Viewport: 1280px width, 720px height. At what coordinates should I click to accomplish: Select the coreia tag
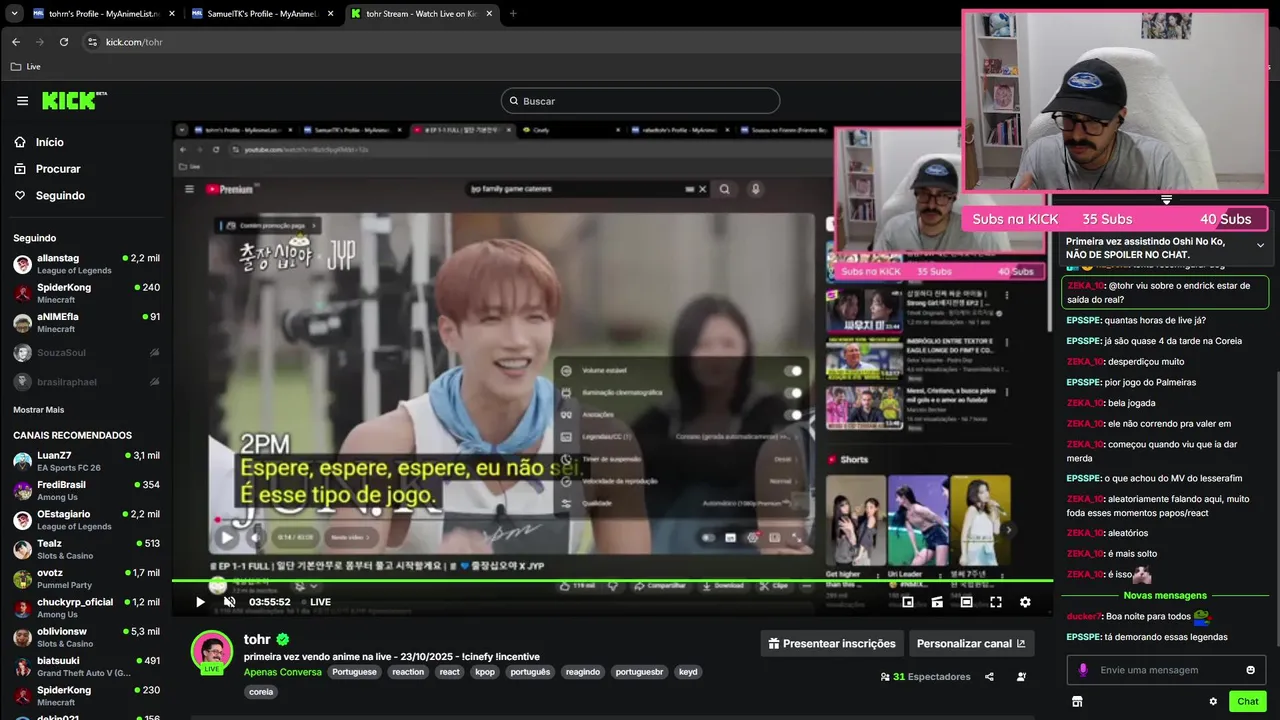pos(261,691)
